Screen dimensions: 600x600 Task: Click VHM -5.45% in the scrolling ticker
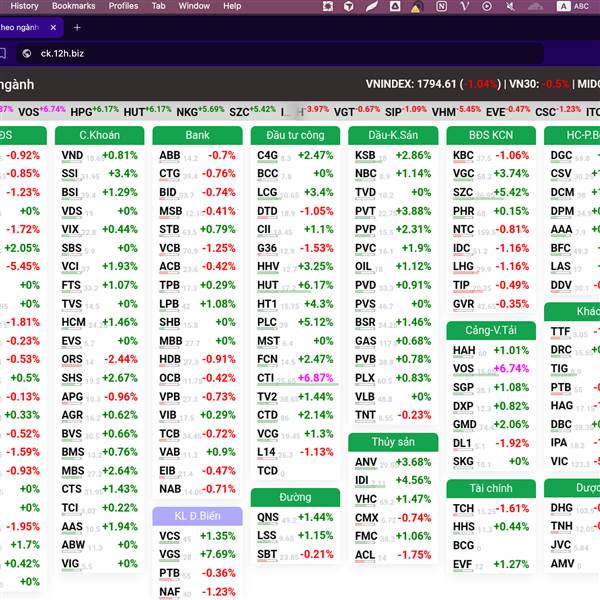[x=456, y=111]
